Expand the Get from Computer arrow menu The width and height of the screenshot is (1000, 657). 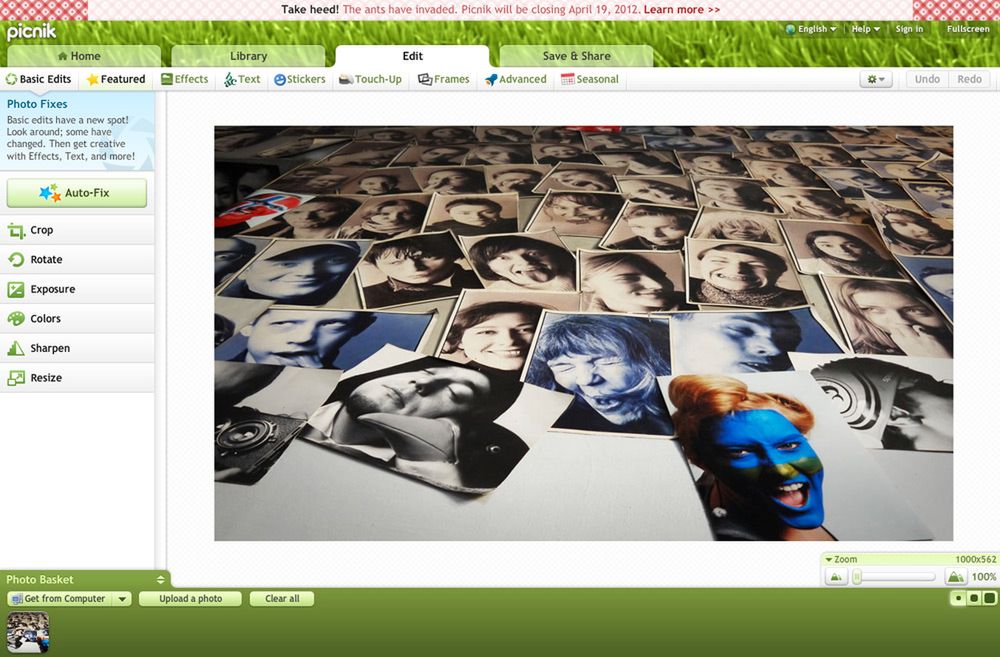pyautogui.click(x=122, y=599)
